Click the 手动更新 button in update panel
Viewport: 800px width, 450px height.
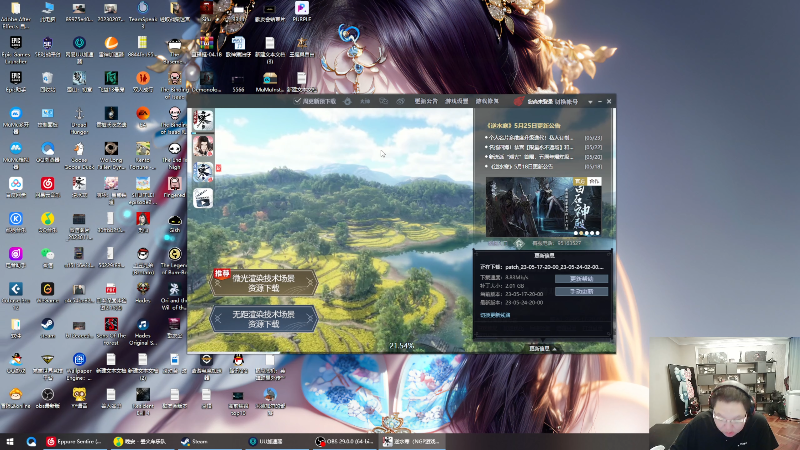pos(581,291)
